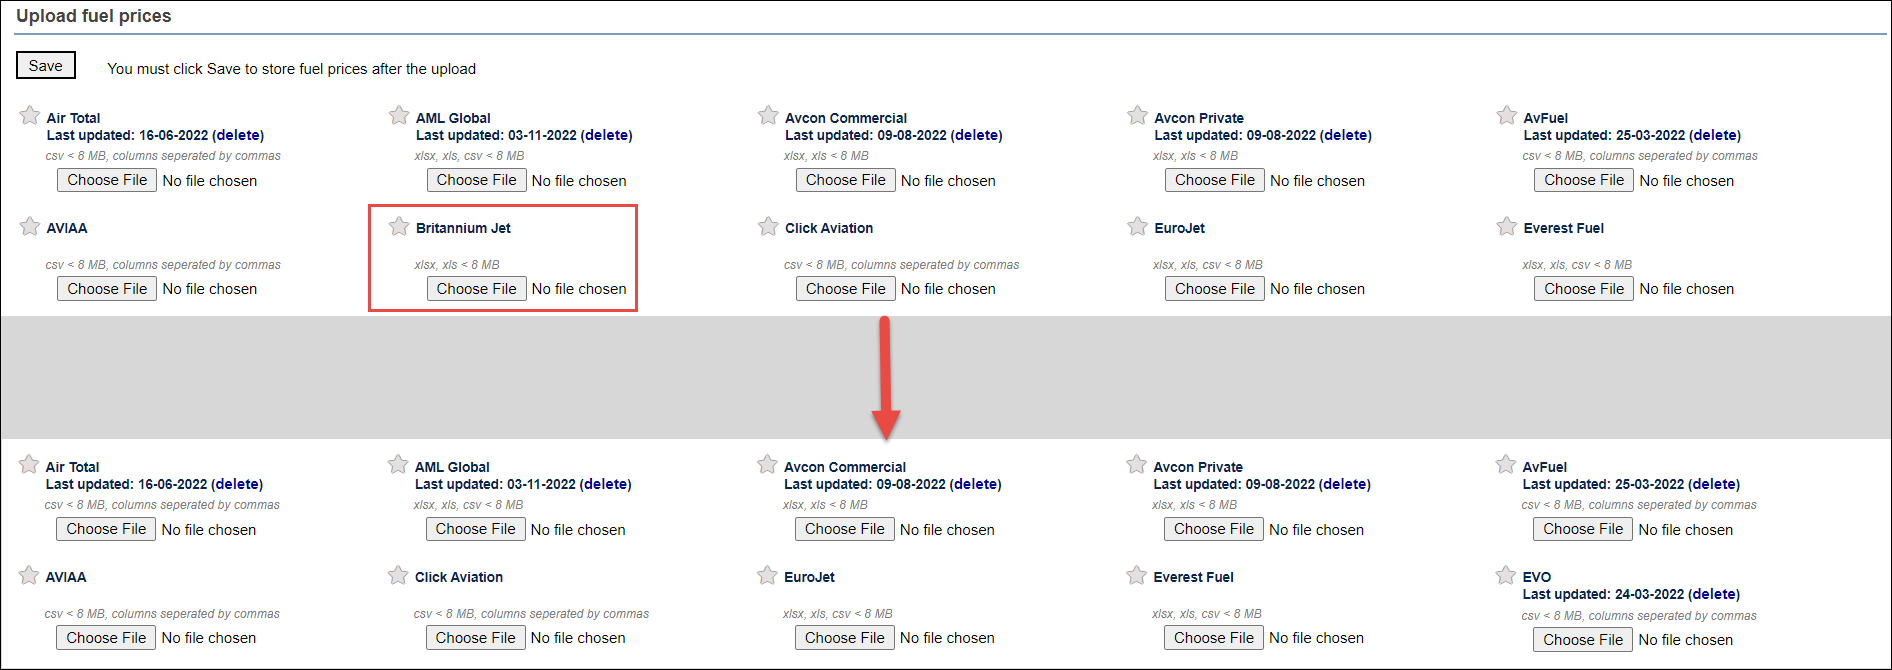Star Avcon Private in the upper list
Image resolution: width=1892 pixels, height=670 pixels.
(1137, 115)
